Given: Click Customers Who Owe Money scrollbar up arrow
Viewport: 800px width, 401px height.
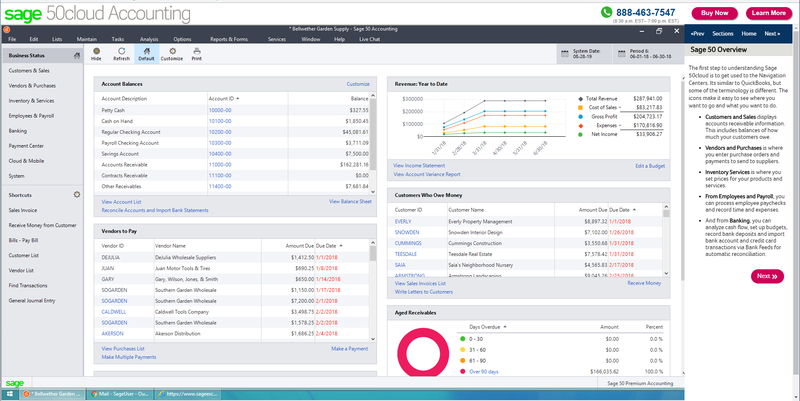Looking at the screenshot, I should (666, 207).
